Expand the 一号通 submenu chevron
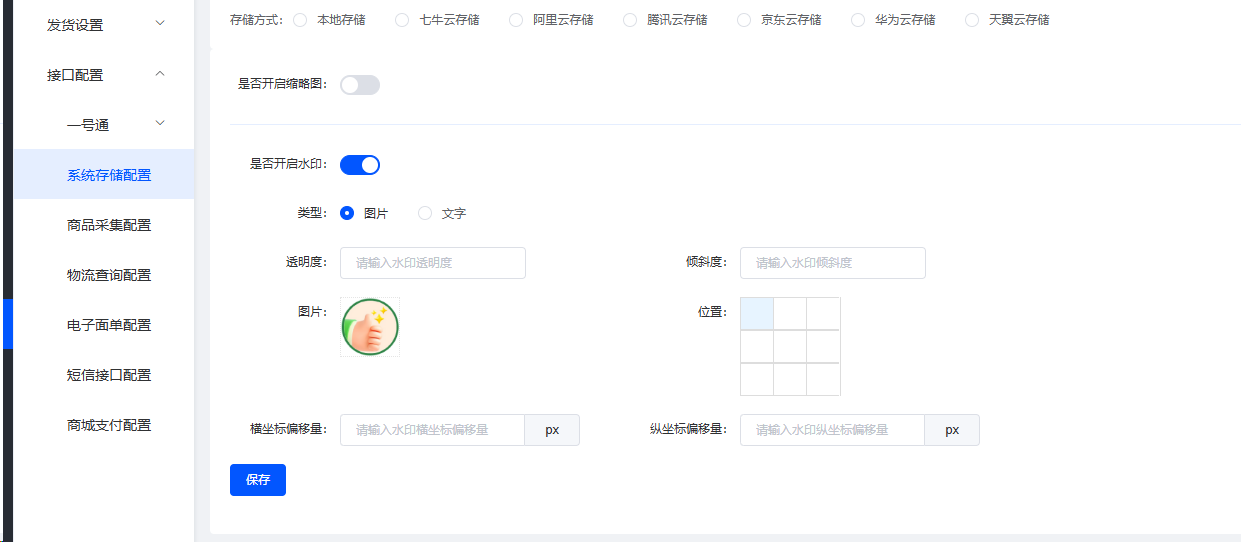The image size is (1241, 542). pyautogui.click(x=160, y=124)
